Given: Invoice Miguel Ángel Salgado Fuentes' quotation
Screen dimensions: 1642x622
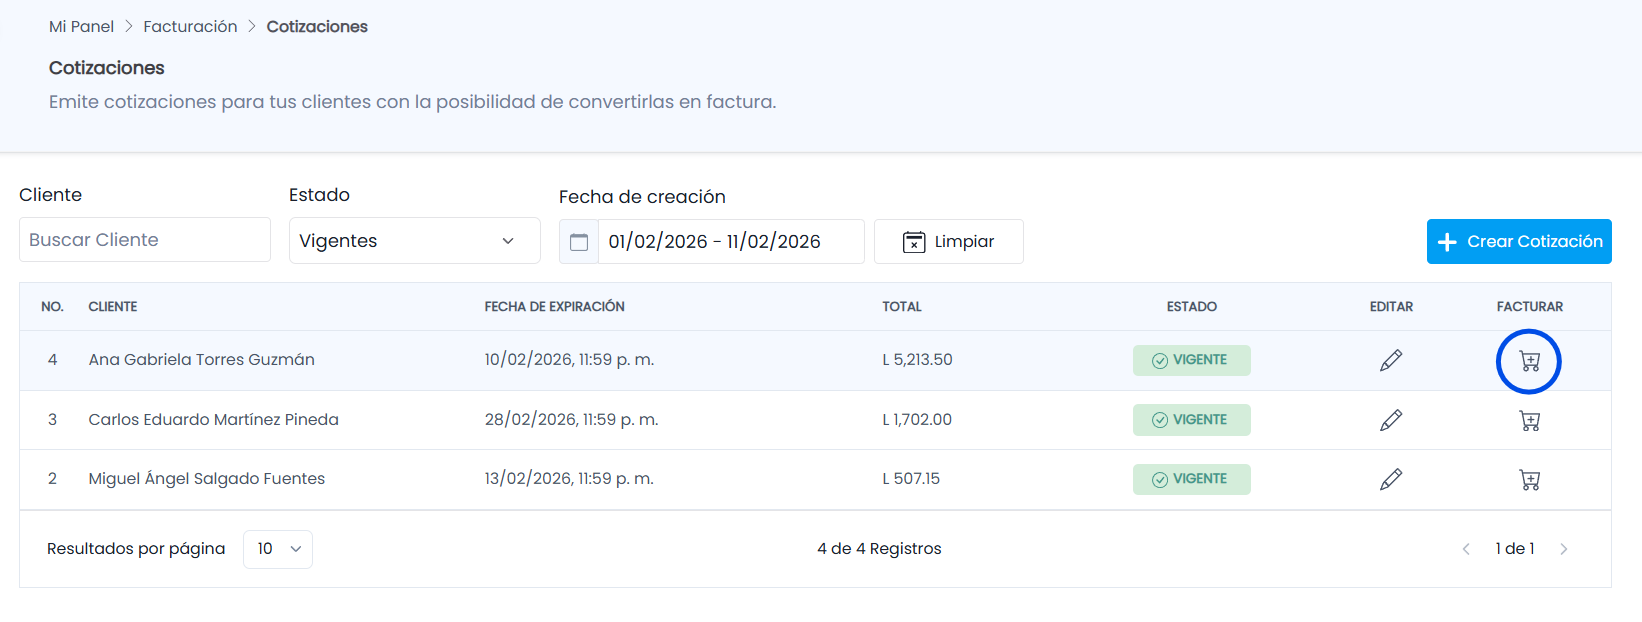Looking at the screenshot, I should click(x=1529, y=480).
